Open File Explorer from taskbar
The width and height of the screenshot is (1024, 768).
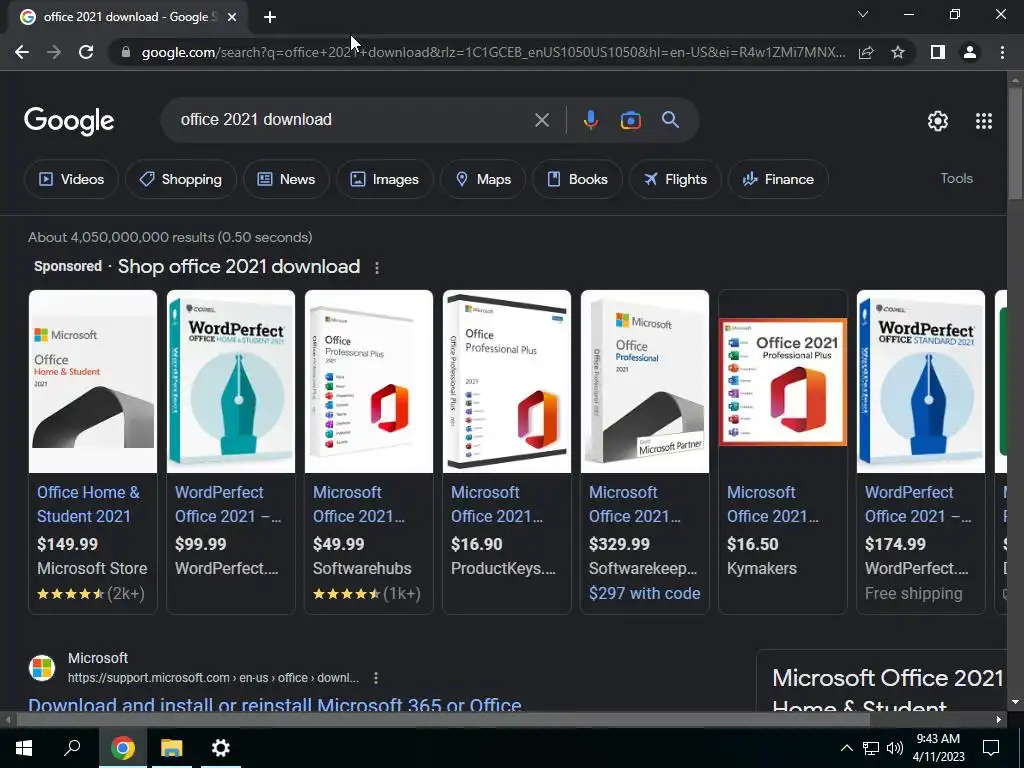172,748
